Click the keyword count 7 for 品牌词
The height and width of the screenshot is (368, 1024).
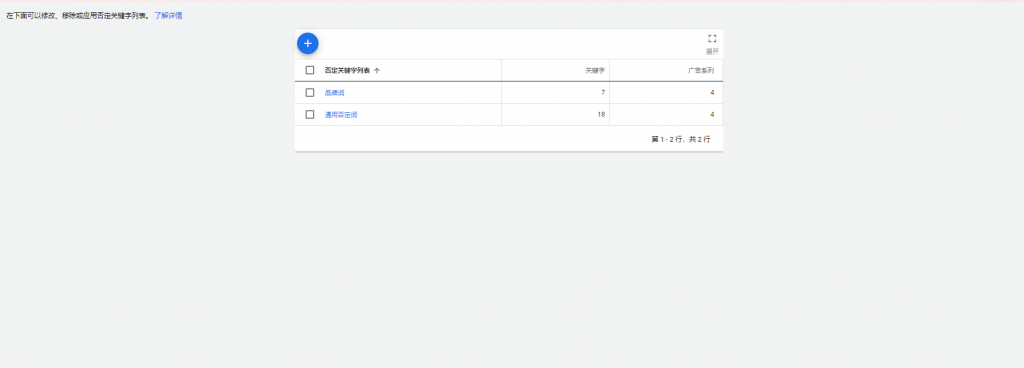[603, 93]
